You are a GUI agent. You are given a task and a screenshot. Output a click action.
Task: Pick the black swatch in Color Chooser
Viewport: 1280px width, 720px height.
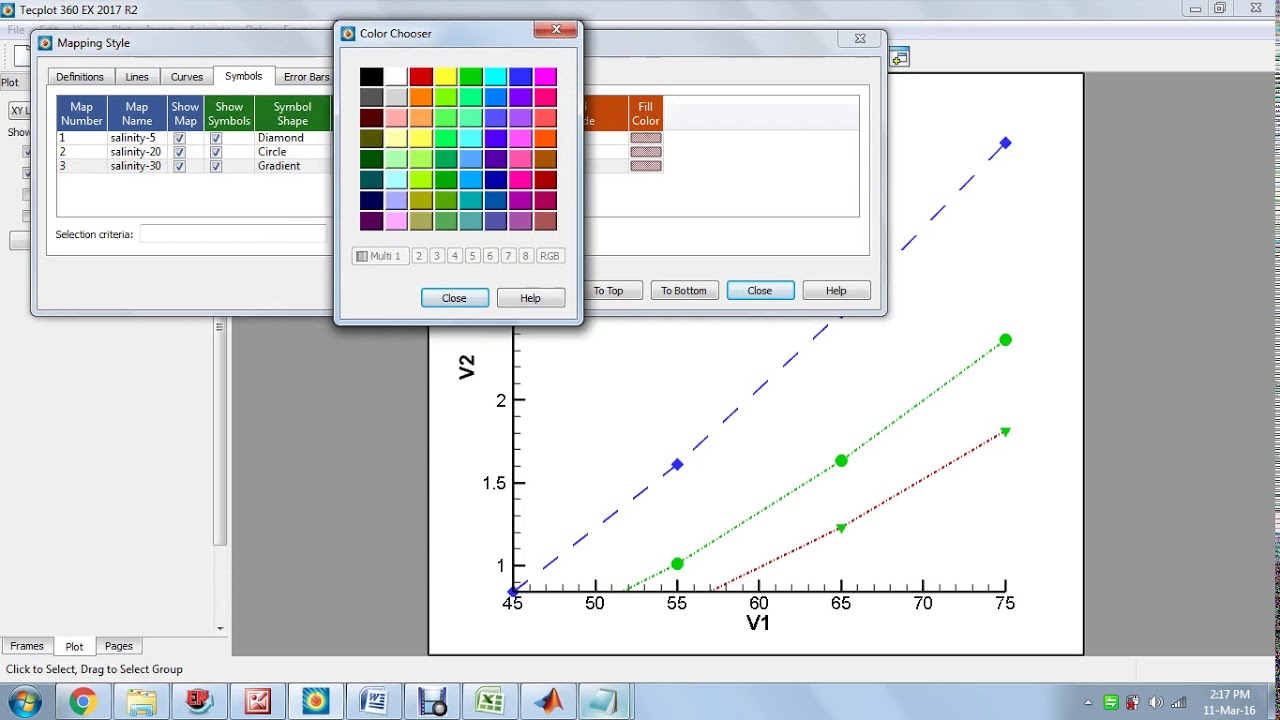pos(371,77)
